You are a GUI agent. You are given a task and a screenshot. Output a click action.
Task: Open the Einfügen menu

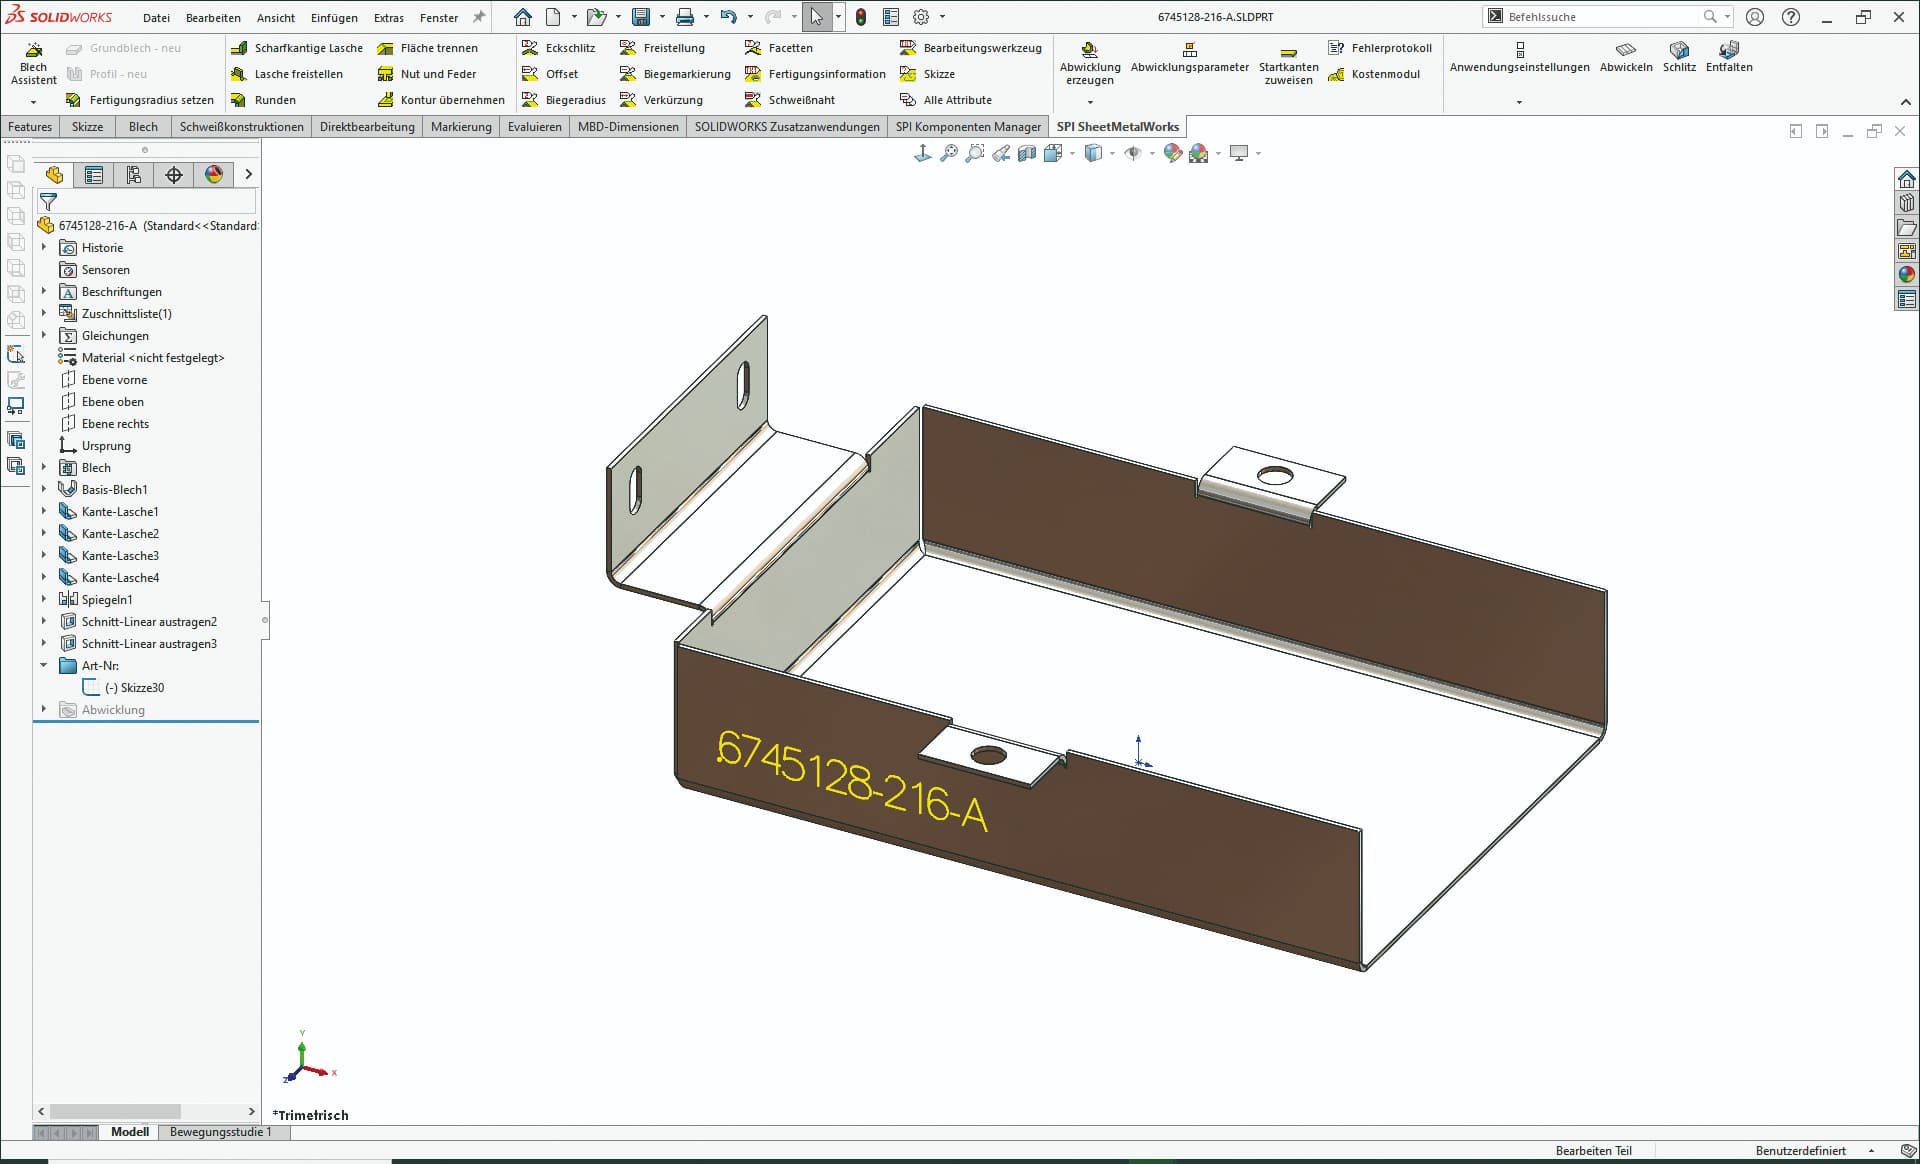point(334,17)
